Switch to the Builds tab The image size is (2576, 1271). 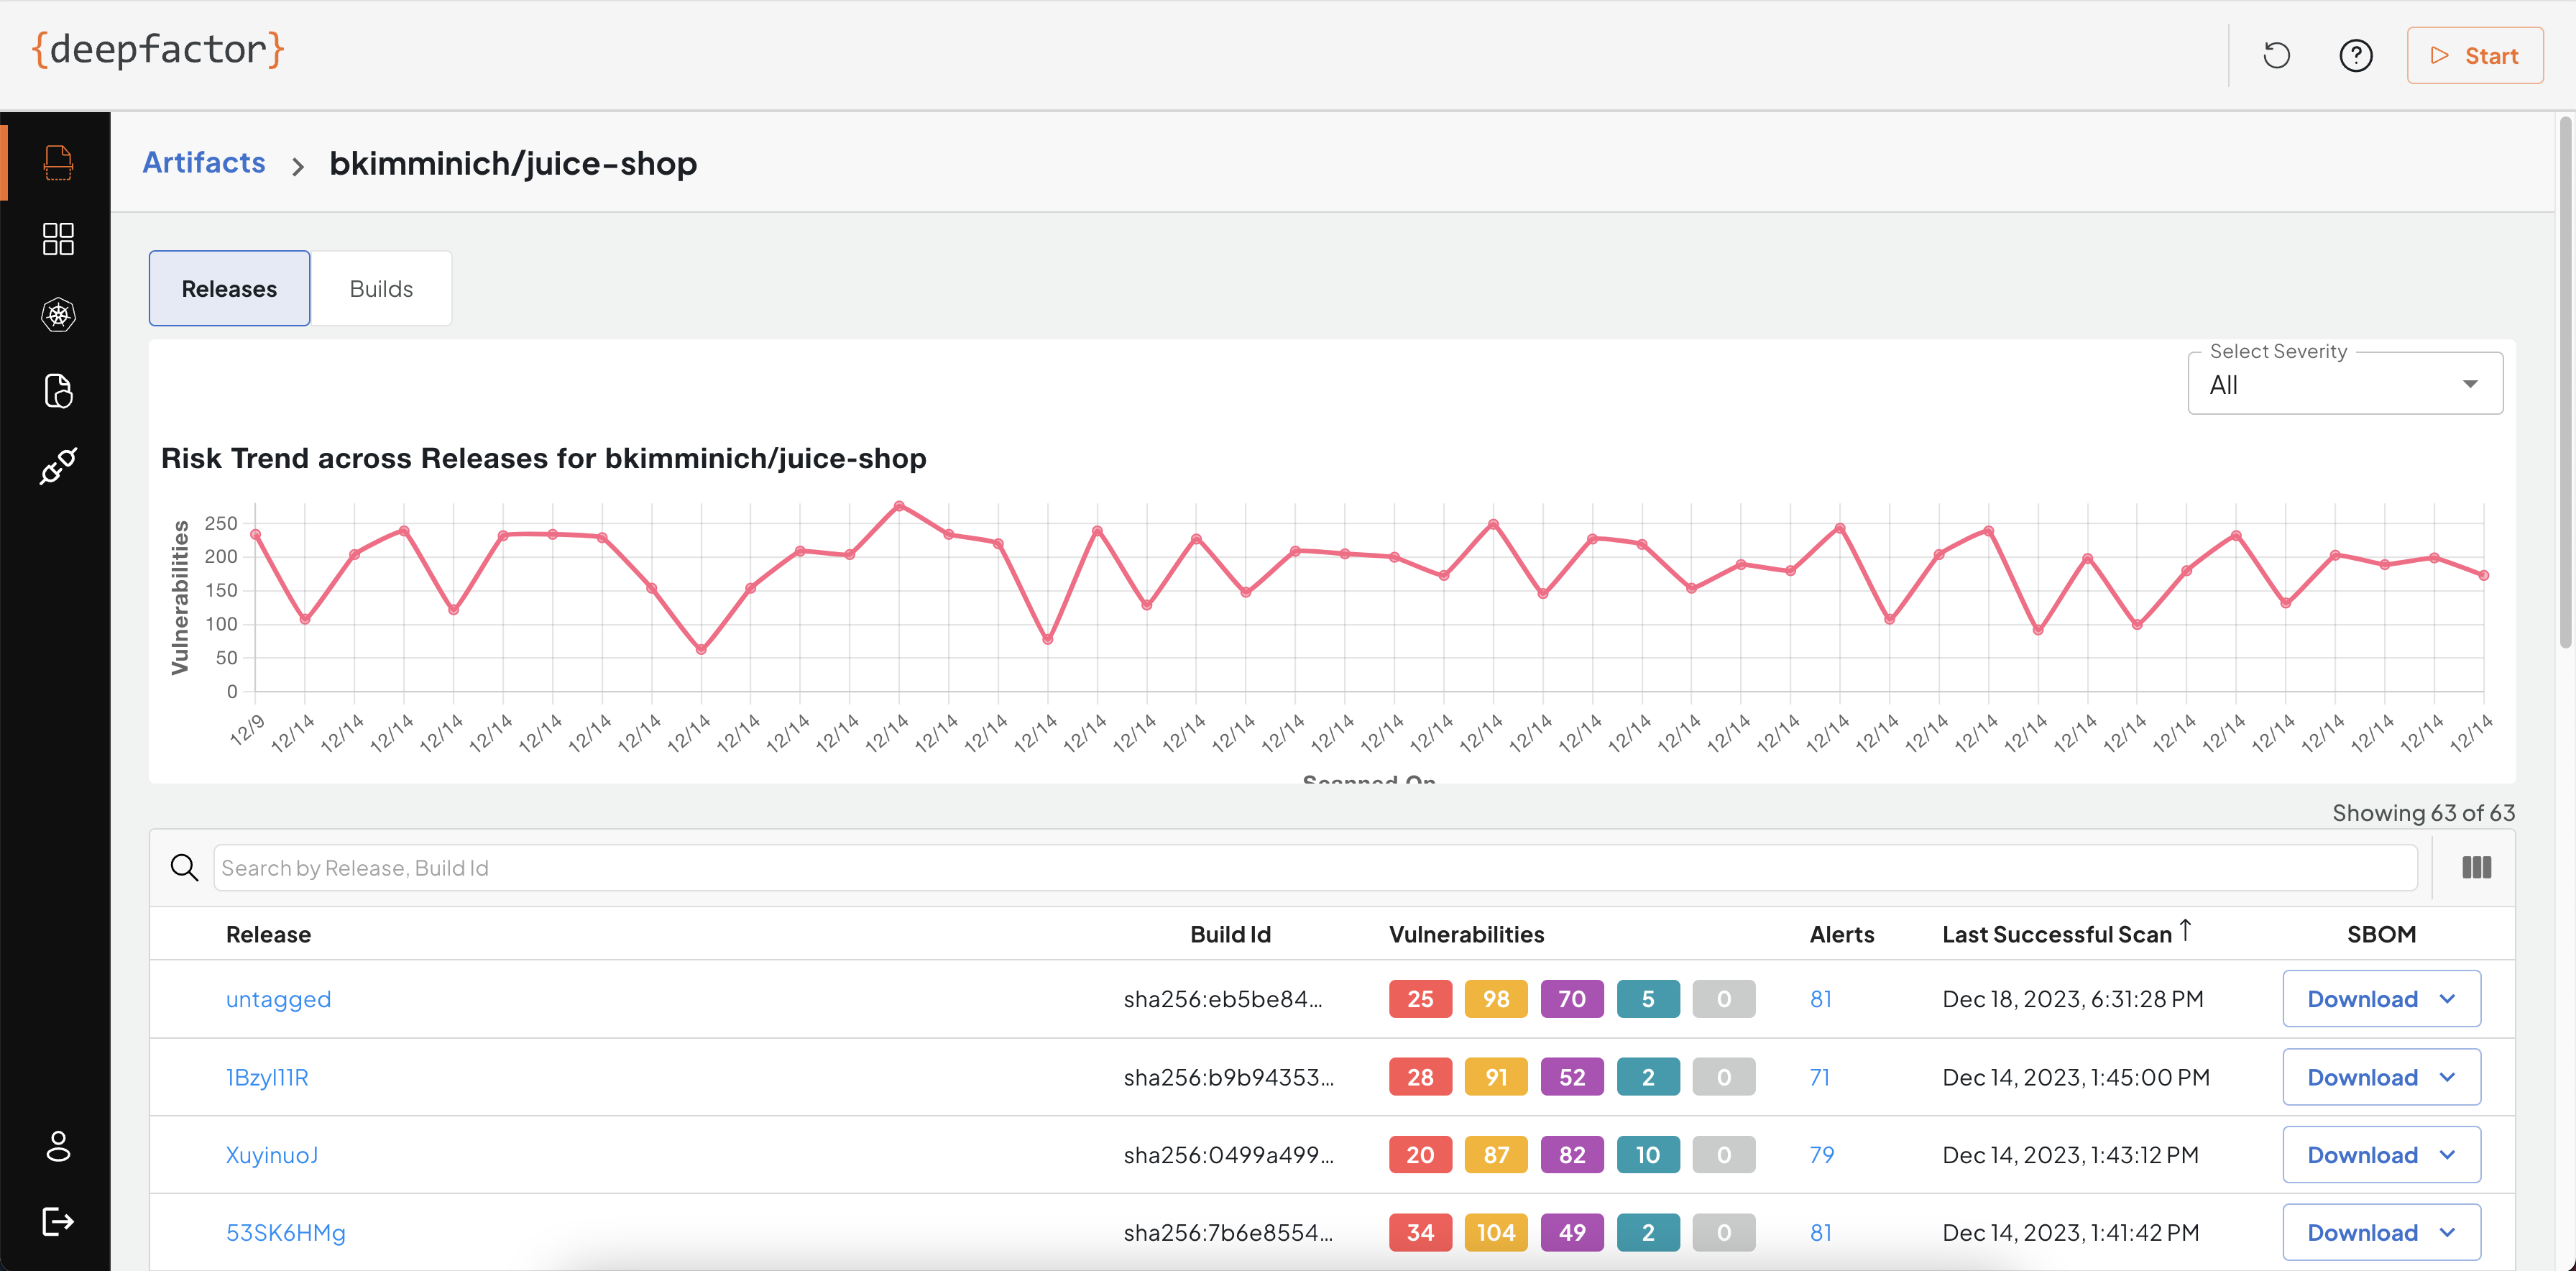tap(381, 289)
